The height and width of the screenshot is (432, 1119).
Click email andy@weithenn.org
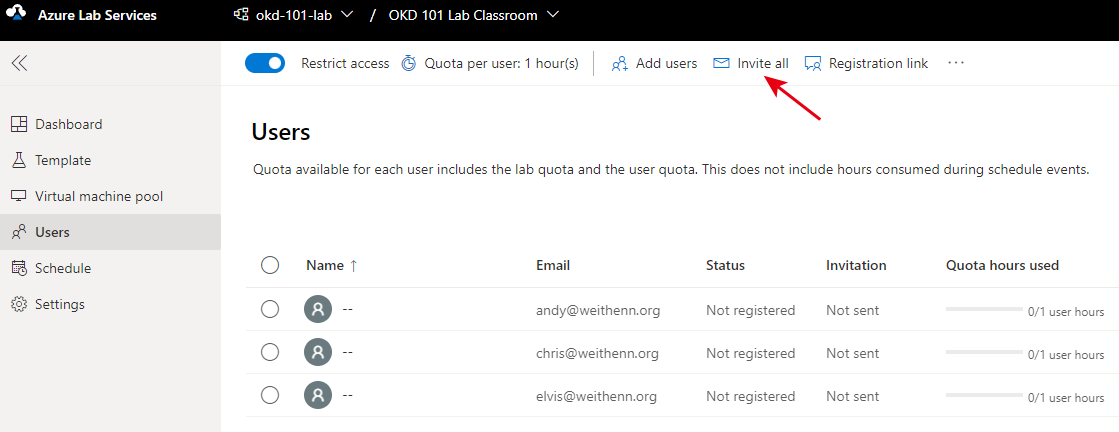click(x=598, y=311)
